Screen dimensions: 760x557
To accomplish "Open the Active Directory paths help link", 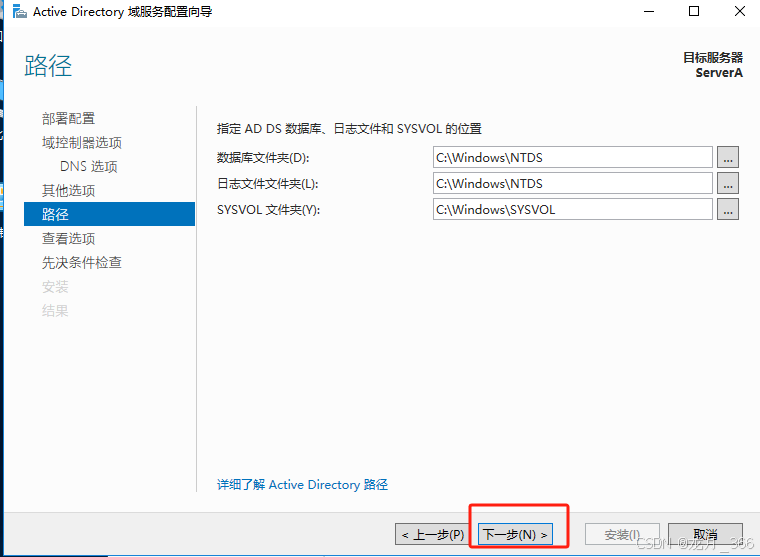I will [x=302, y=485].
